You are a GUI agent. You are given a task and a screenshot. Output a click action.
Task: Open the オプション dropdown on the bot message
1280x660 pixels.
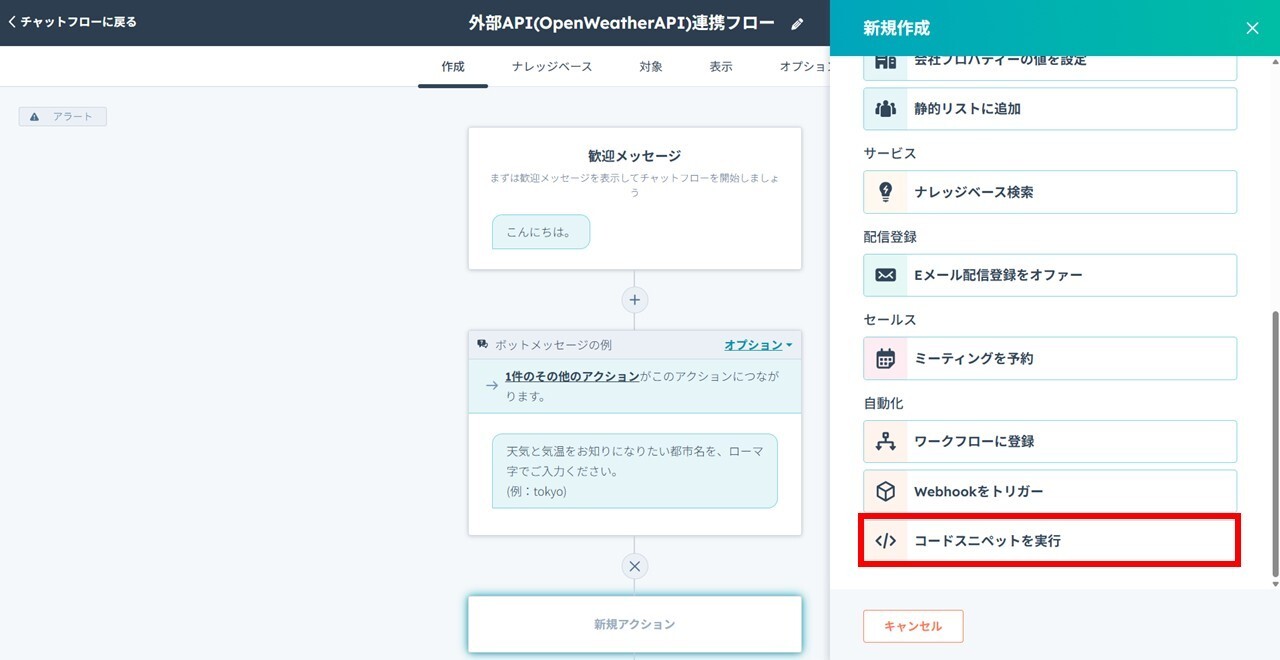758,344
